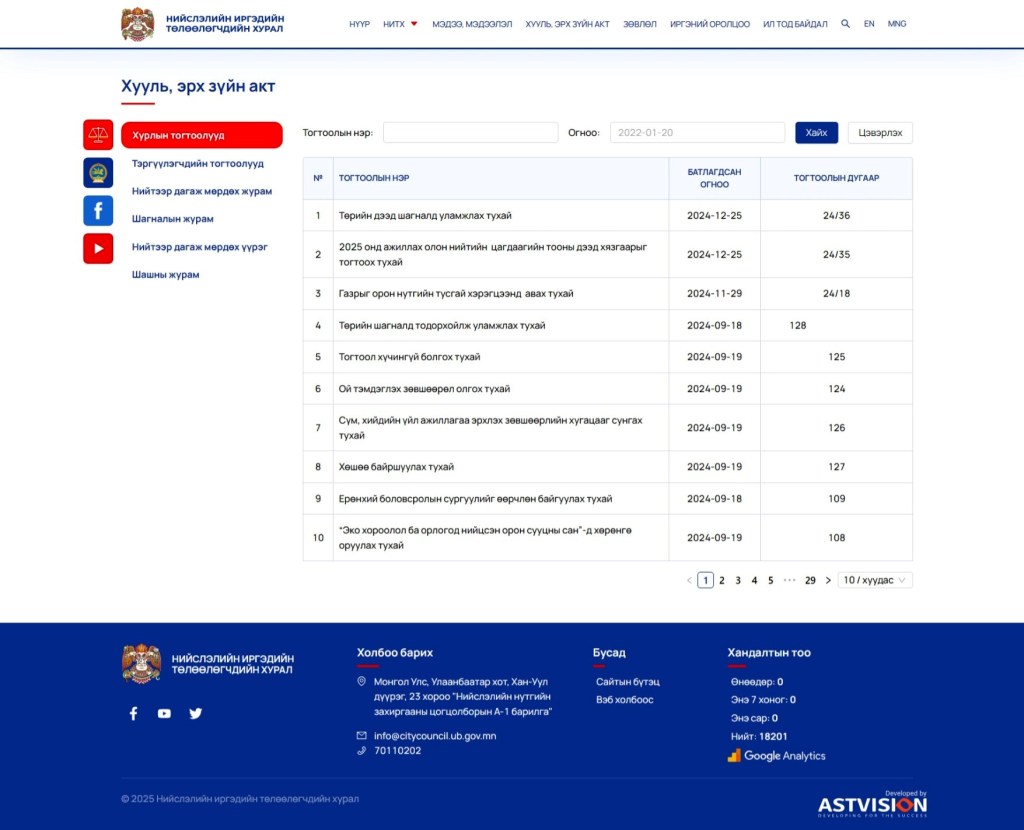Click the footer YouTube icon
Image resolution: width=1024 pixels, height=830 pixels.
click(164, 713)
